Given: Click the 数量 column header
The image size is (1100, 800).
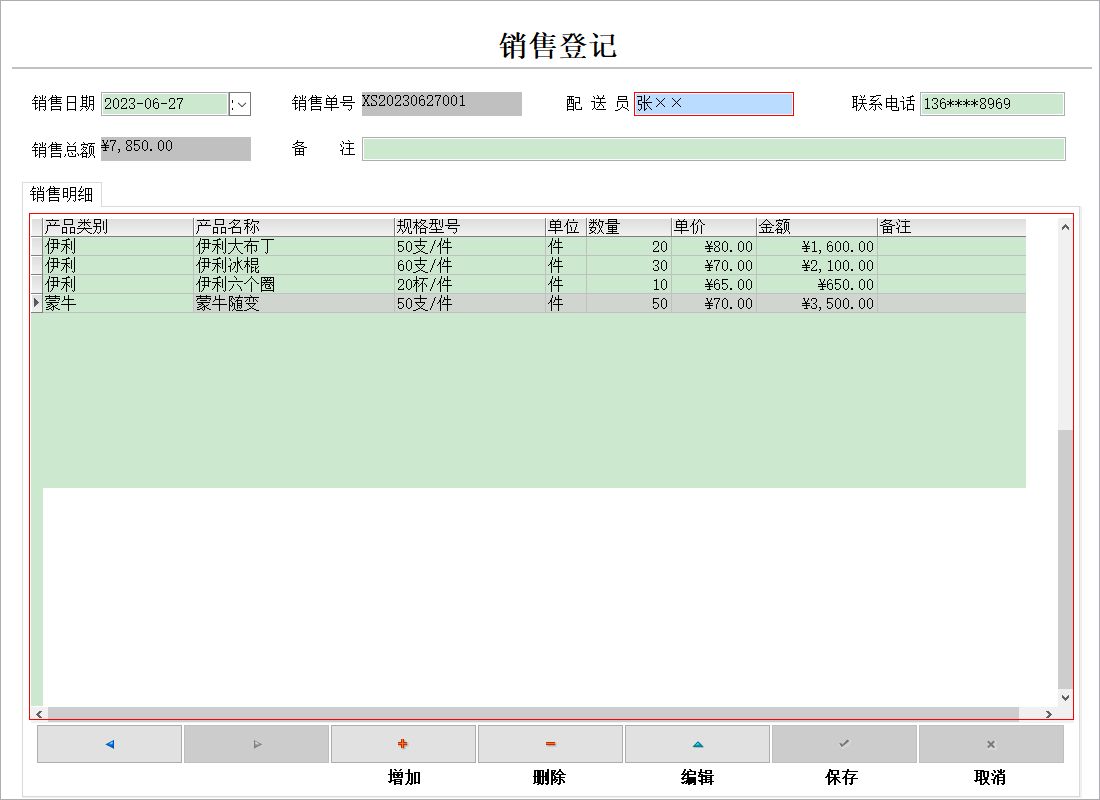Looking at the screenshot, I should pyautogui.click(x=629, y=227).
